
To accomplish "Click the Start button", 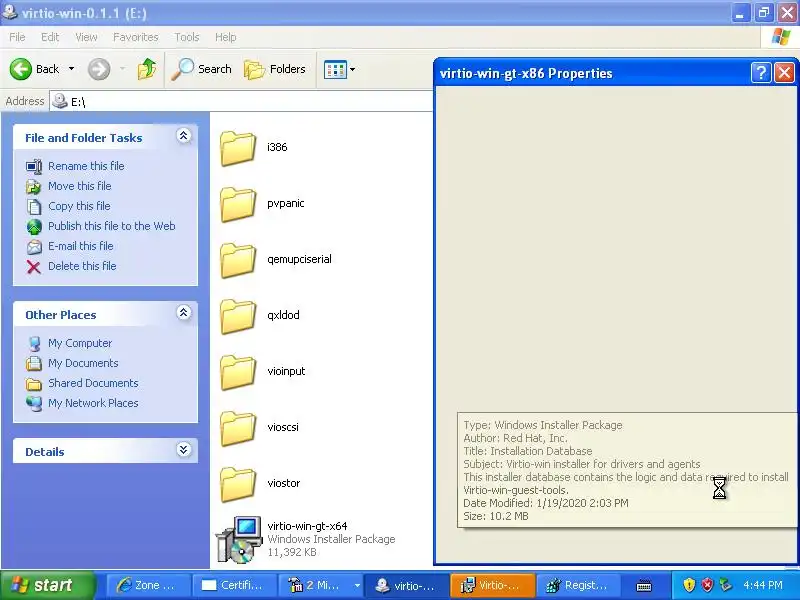I will click(47, 585).
